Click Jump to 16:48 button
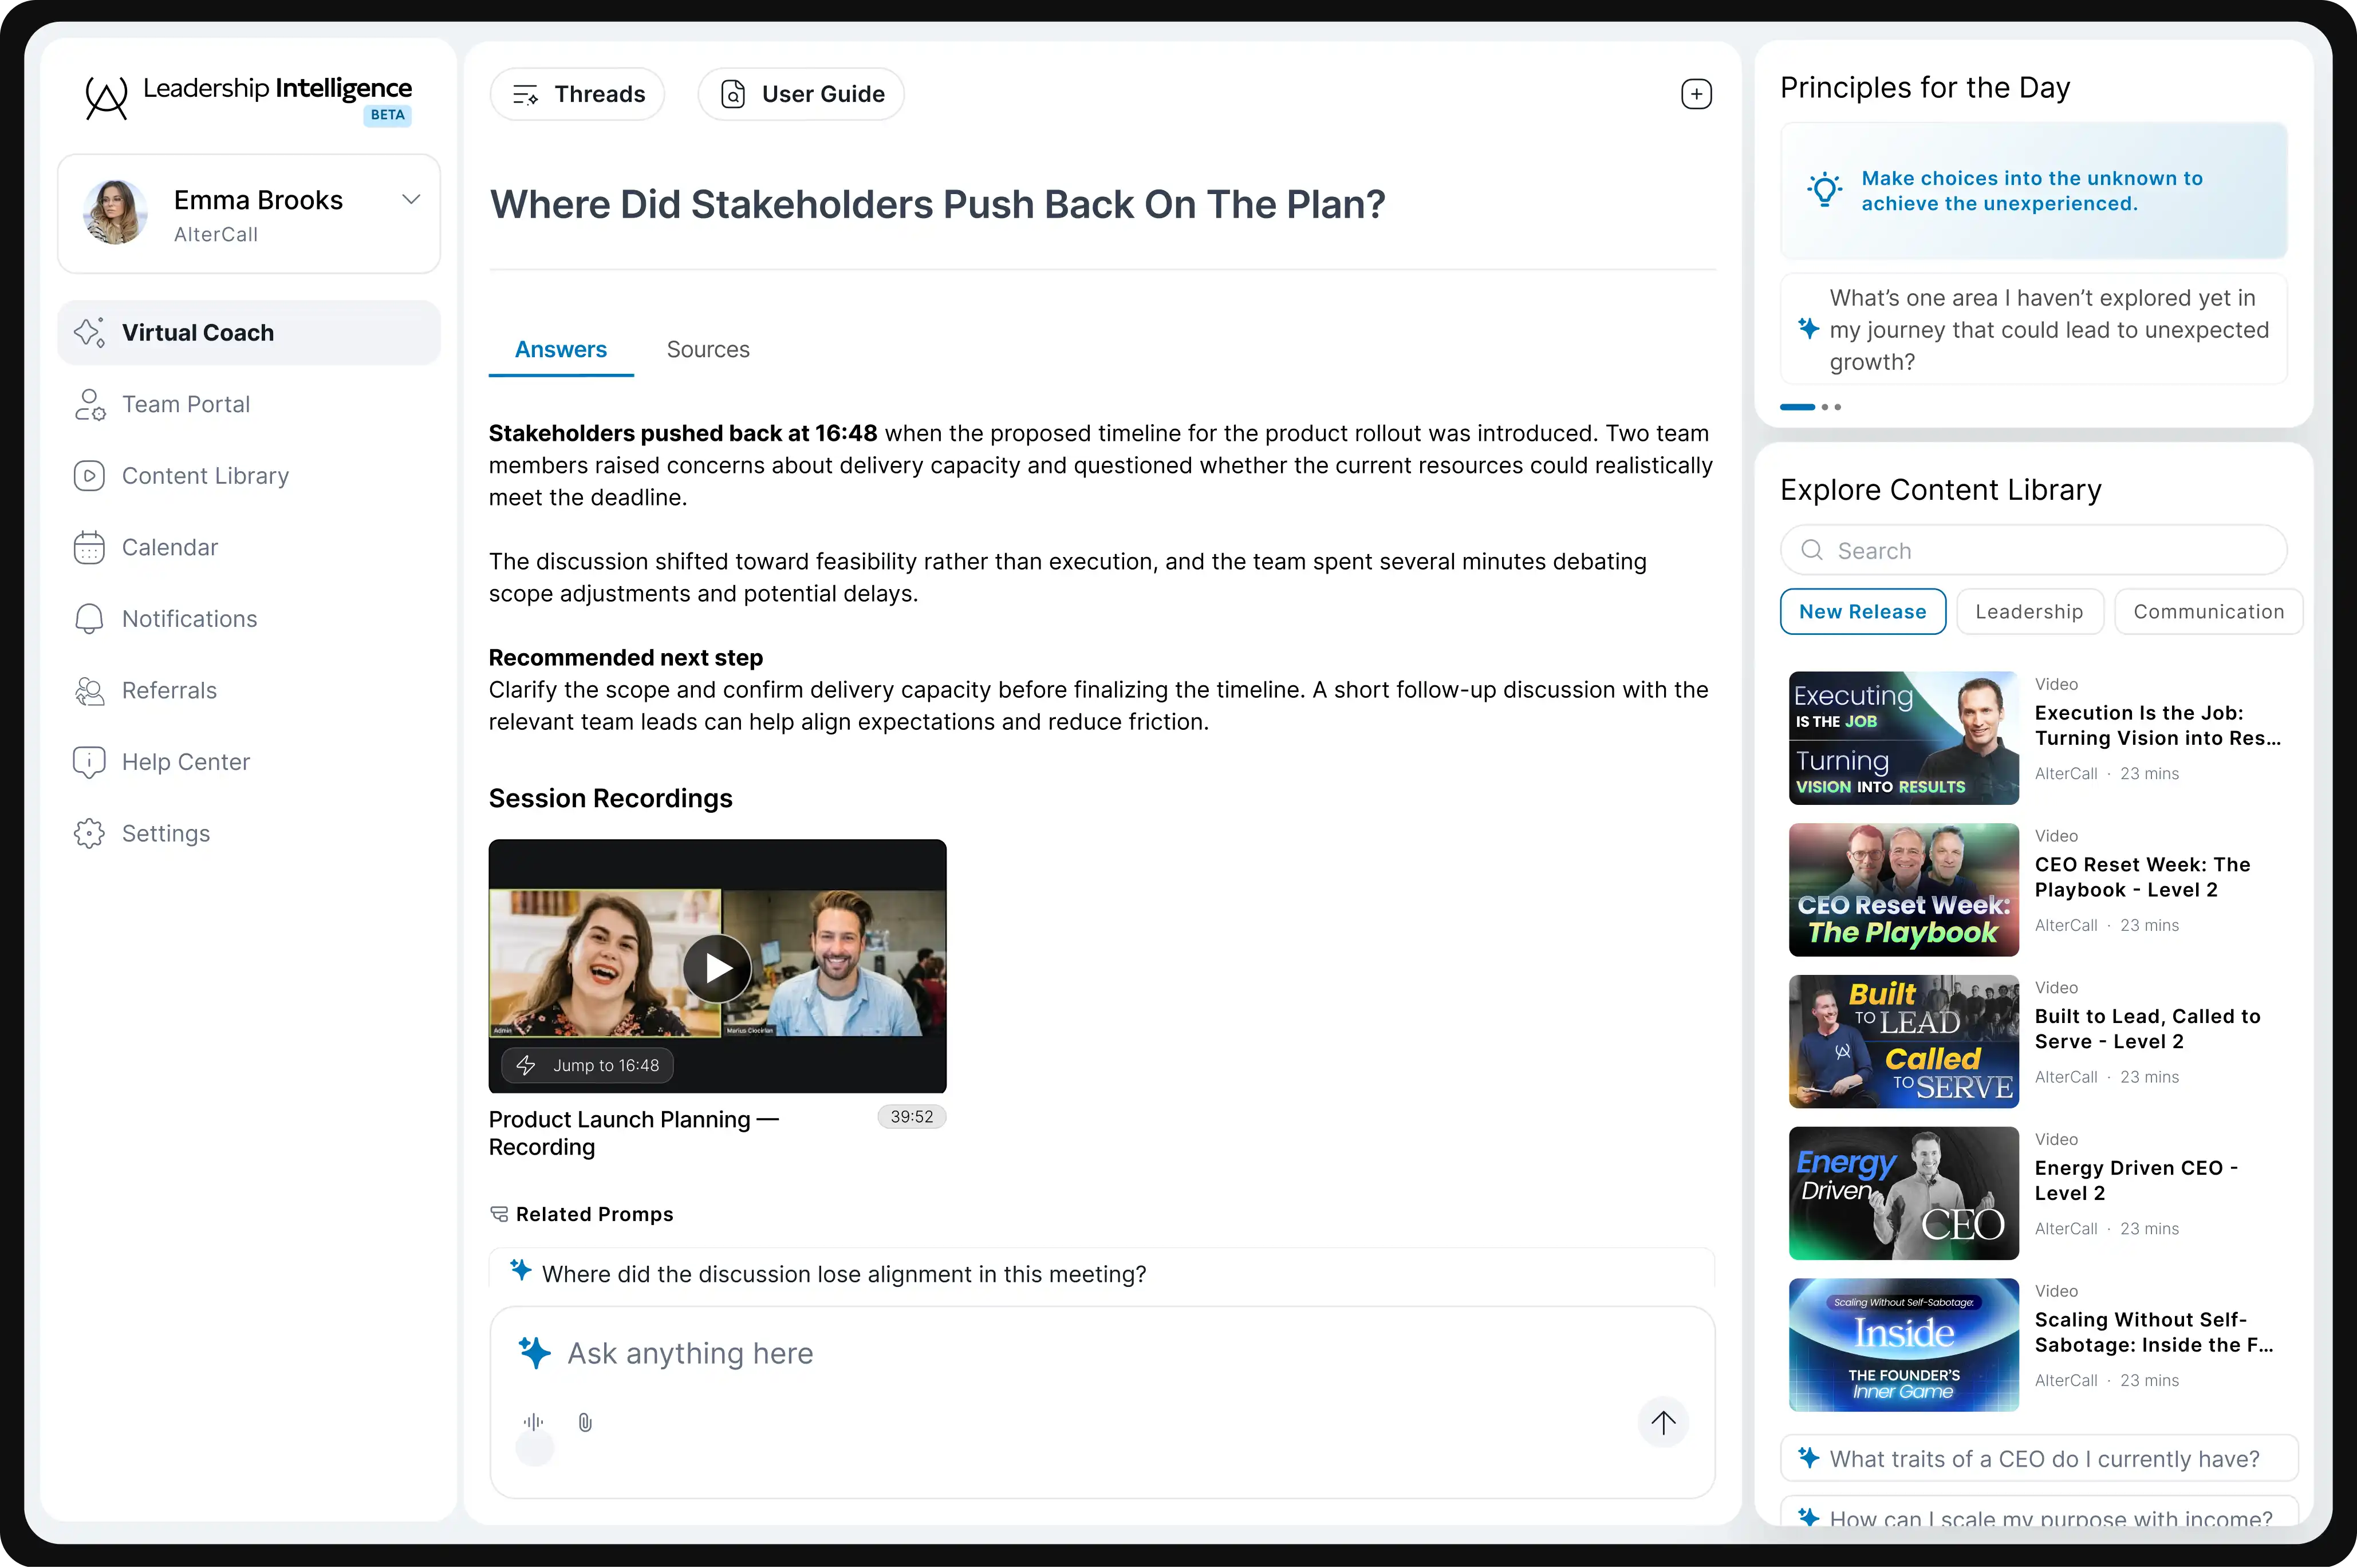Image resolution: width=2357 pixels, height=1568 pixels. (587, 1066)
